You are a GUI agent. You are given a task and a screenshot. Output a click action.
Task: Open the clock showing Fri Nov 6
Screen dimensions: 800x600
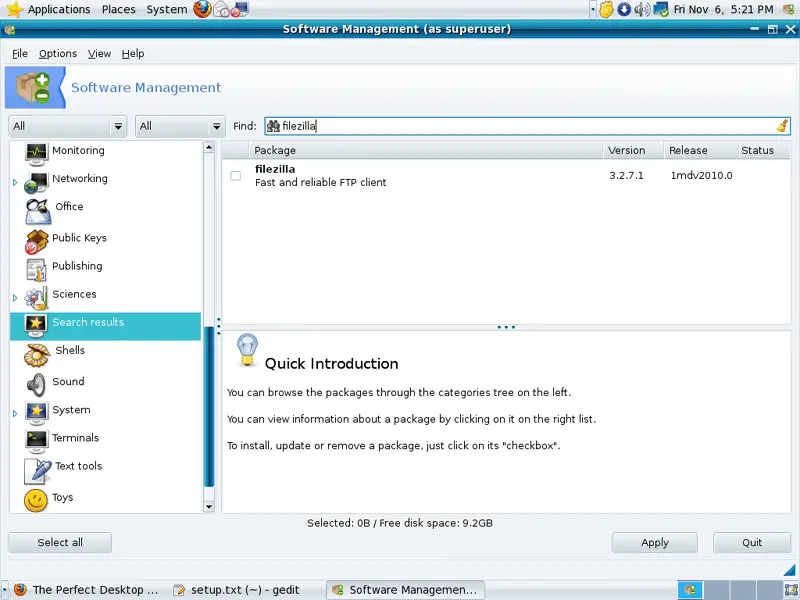723,9
